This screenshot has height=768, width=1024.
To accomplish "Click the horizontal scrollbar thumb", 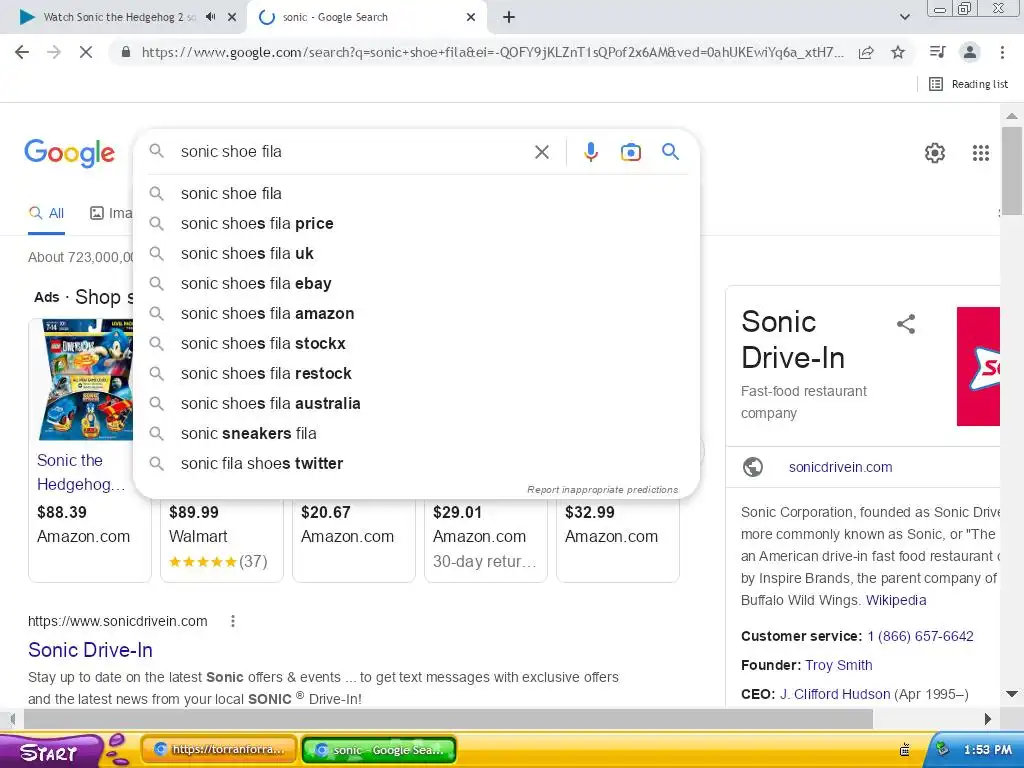I will tap(449, 719).
